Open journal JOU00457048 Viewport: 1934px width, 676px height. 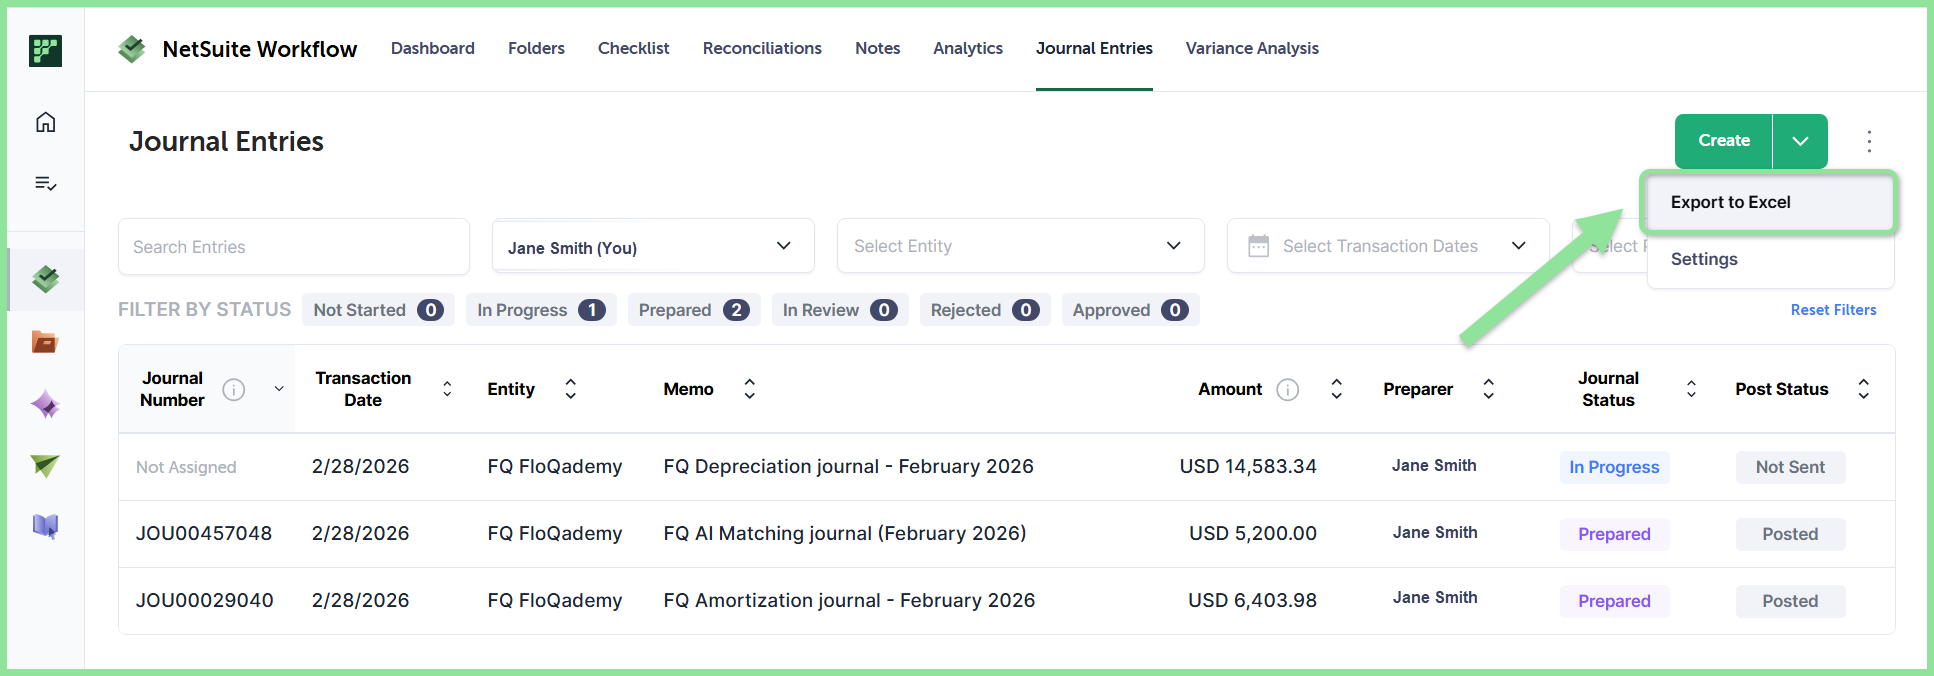204,533
